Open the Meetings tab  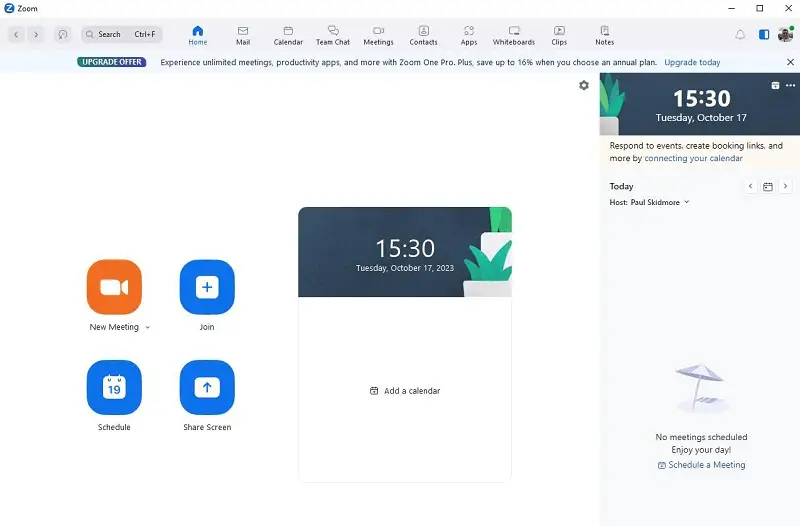(x=379, y=36)
